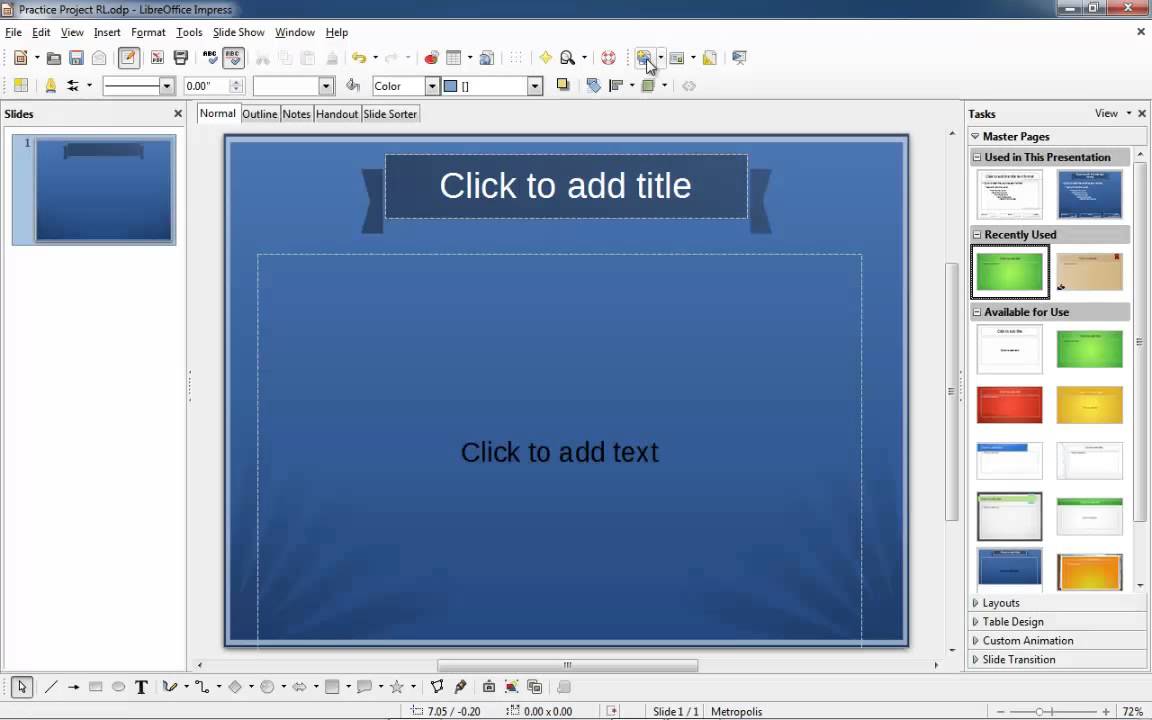Image resolution: width=1152 pixels, height=720 pixels.
Task: Toggle extrusion on the drawing toolbar
Action: 564,687
